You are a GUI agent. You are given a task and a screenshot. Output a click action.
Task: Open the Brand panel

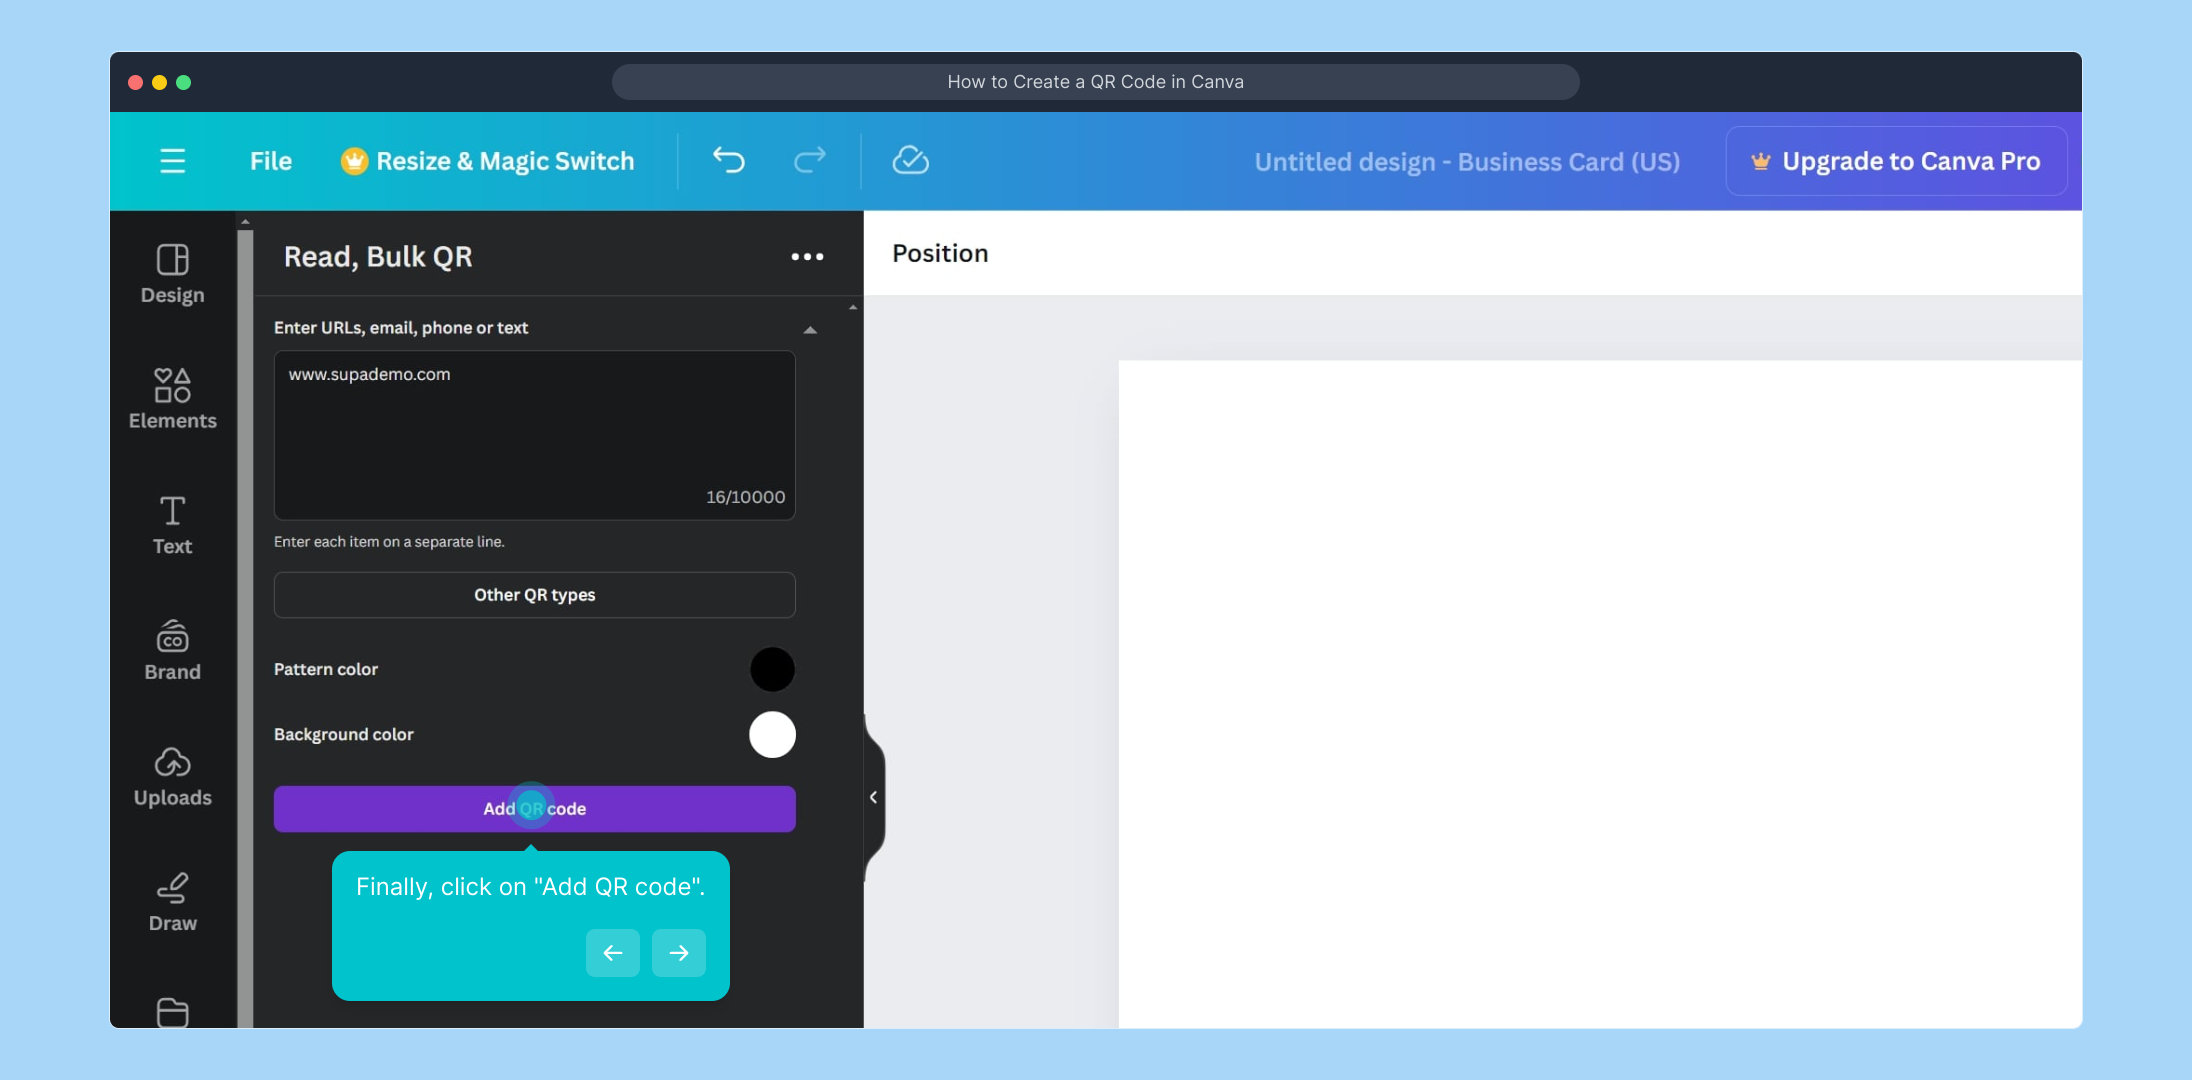point(172,650)
